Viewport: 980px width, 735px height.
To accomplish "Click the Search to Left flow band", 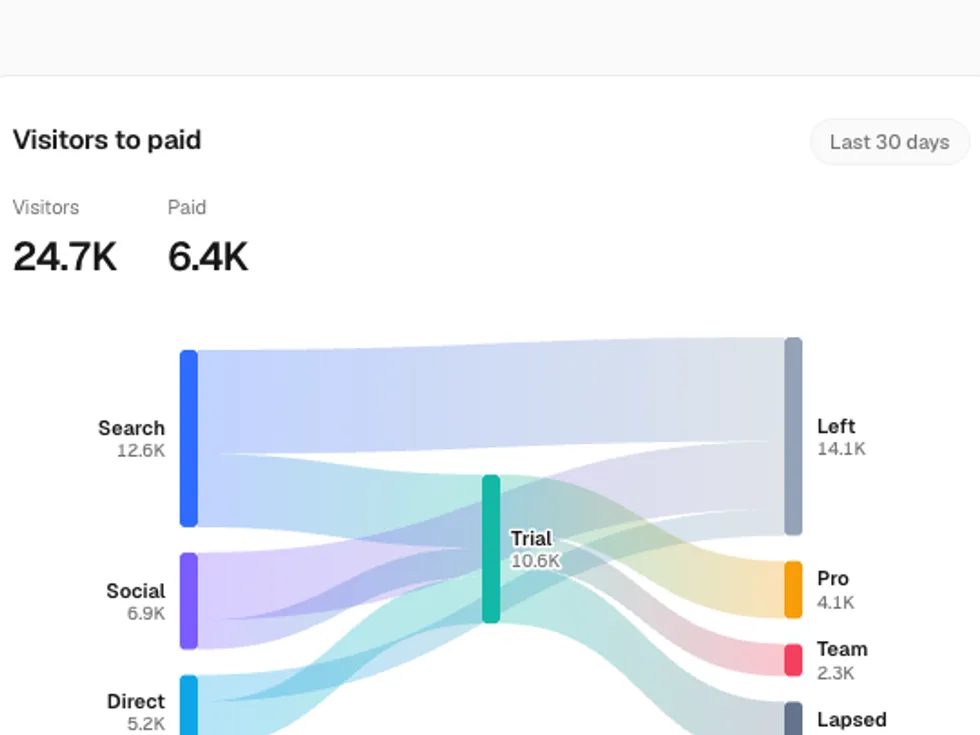I will 491,397.
